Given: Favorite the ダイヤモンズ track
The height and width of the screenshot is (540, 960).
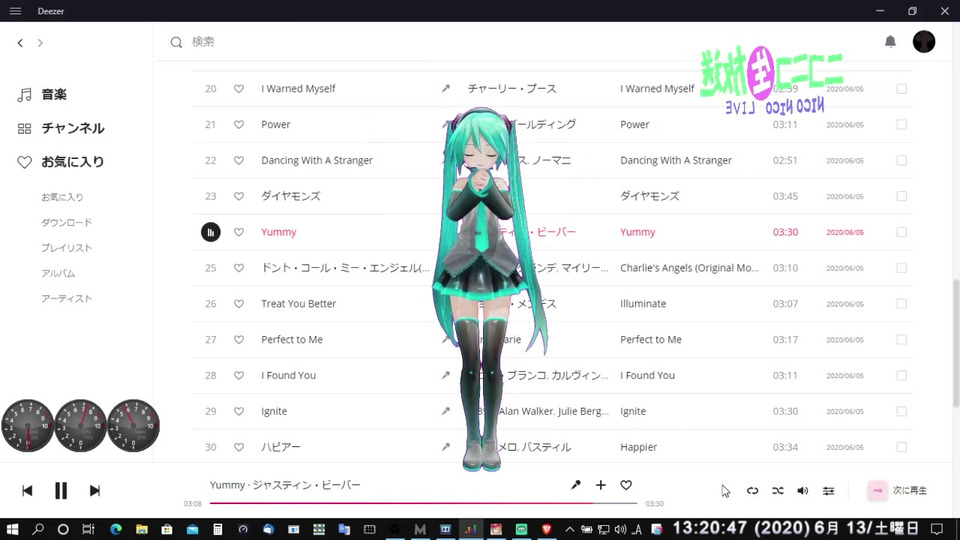Looking at the screenshot, I should coord(239,196).
